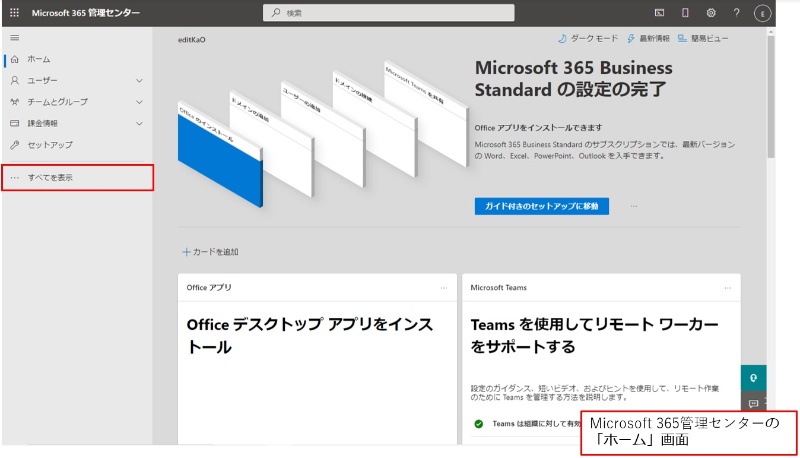The image size is (800, 458).
Task: Click the mobile app icon in header
Action: click(x=685, y=13)
